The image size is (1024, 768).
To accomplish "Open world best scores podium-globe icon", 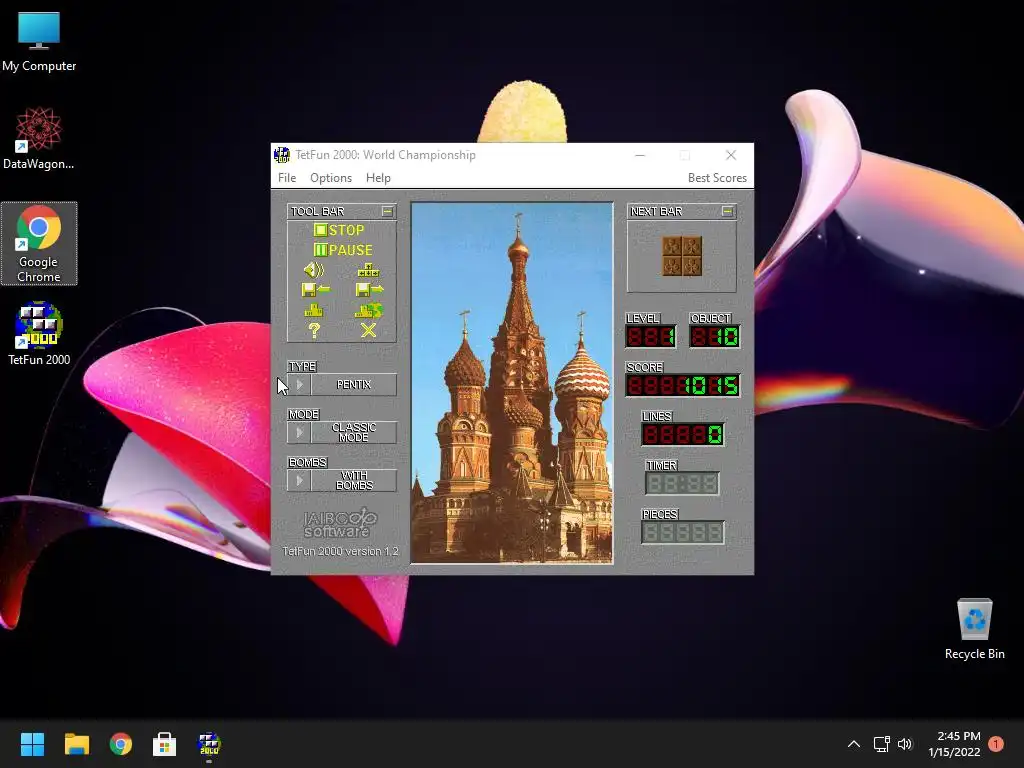I will pyautogui.click(x=369, y=310).
